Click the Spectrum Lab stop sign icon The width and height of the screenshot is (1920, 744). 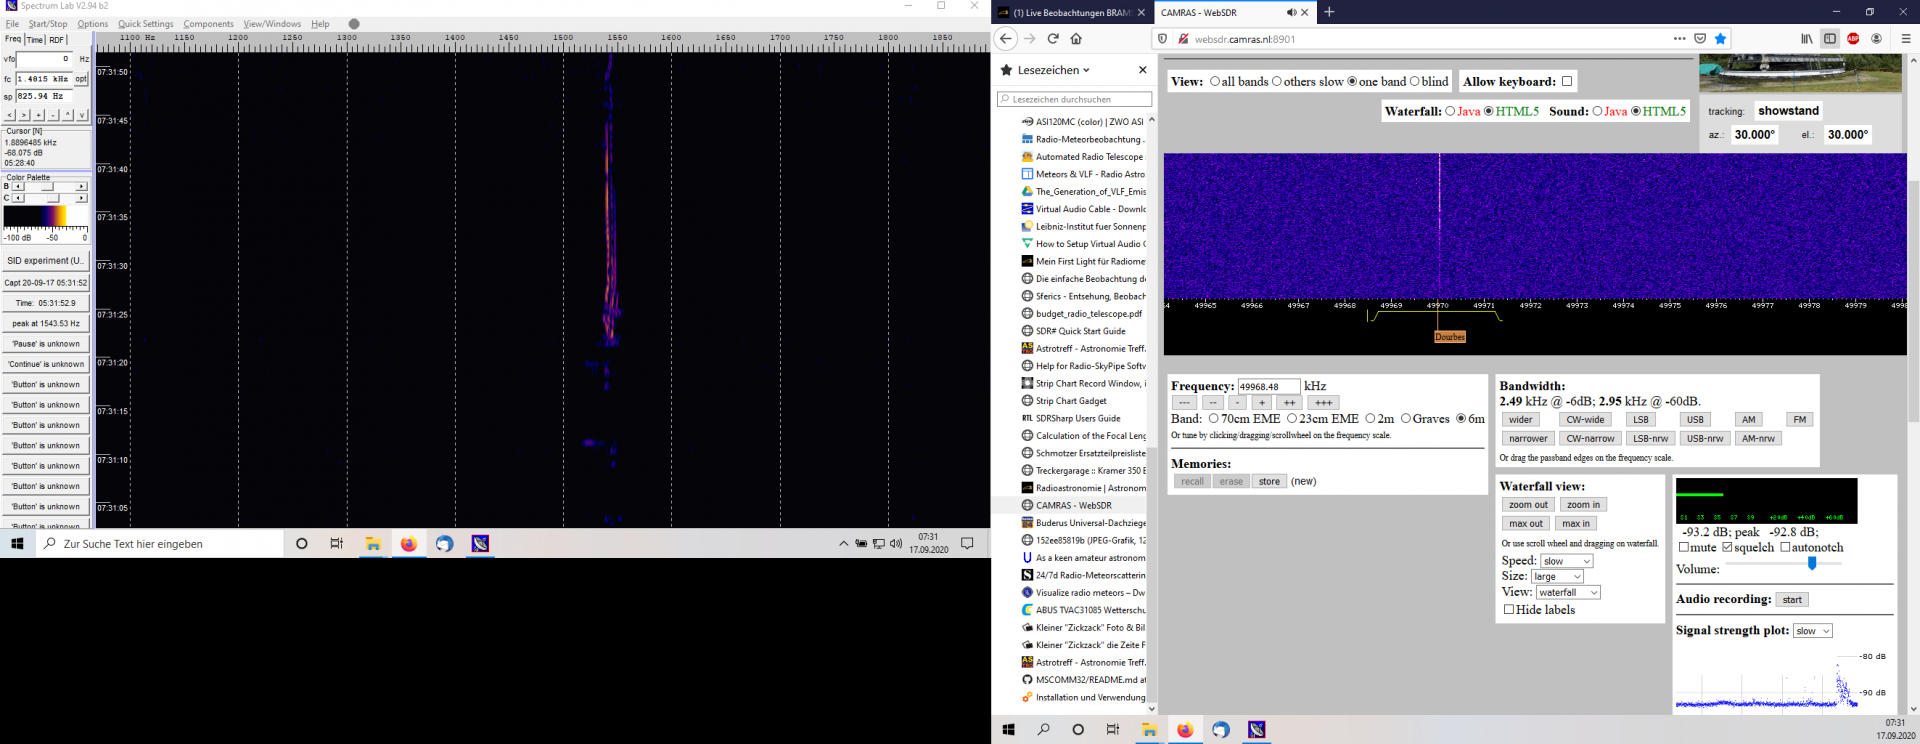coord(354,24)
